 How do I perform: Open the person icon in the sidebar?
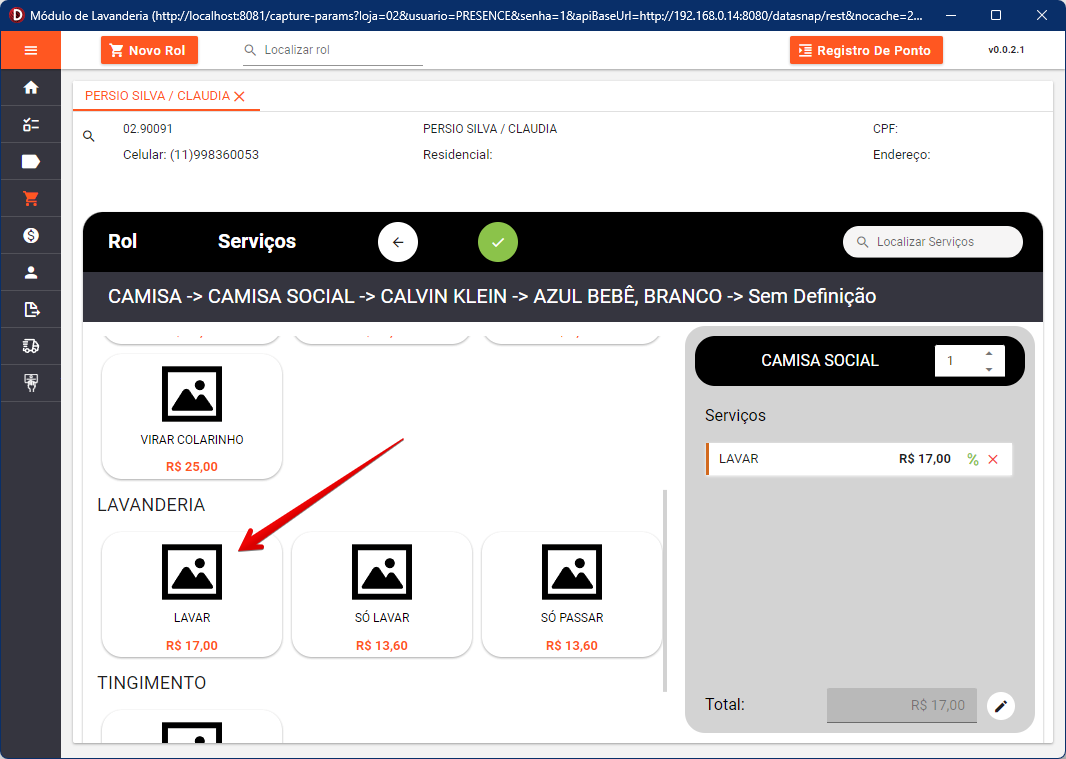click(31, 273)
